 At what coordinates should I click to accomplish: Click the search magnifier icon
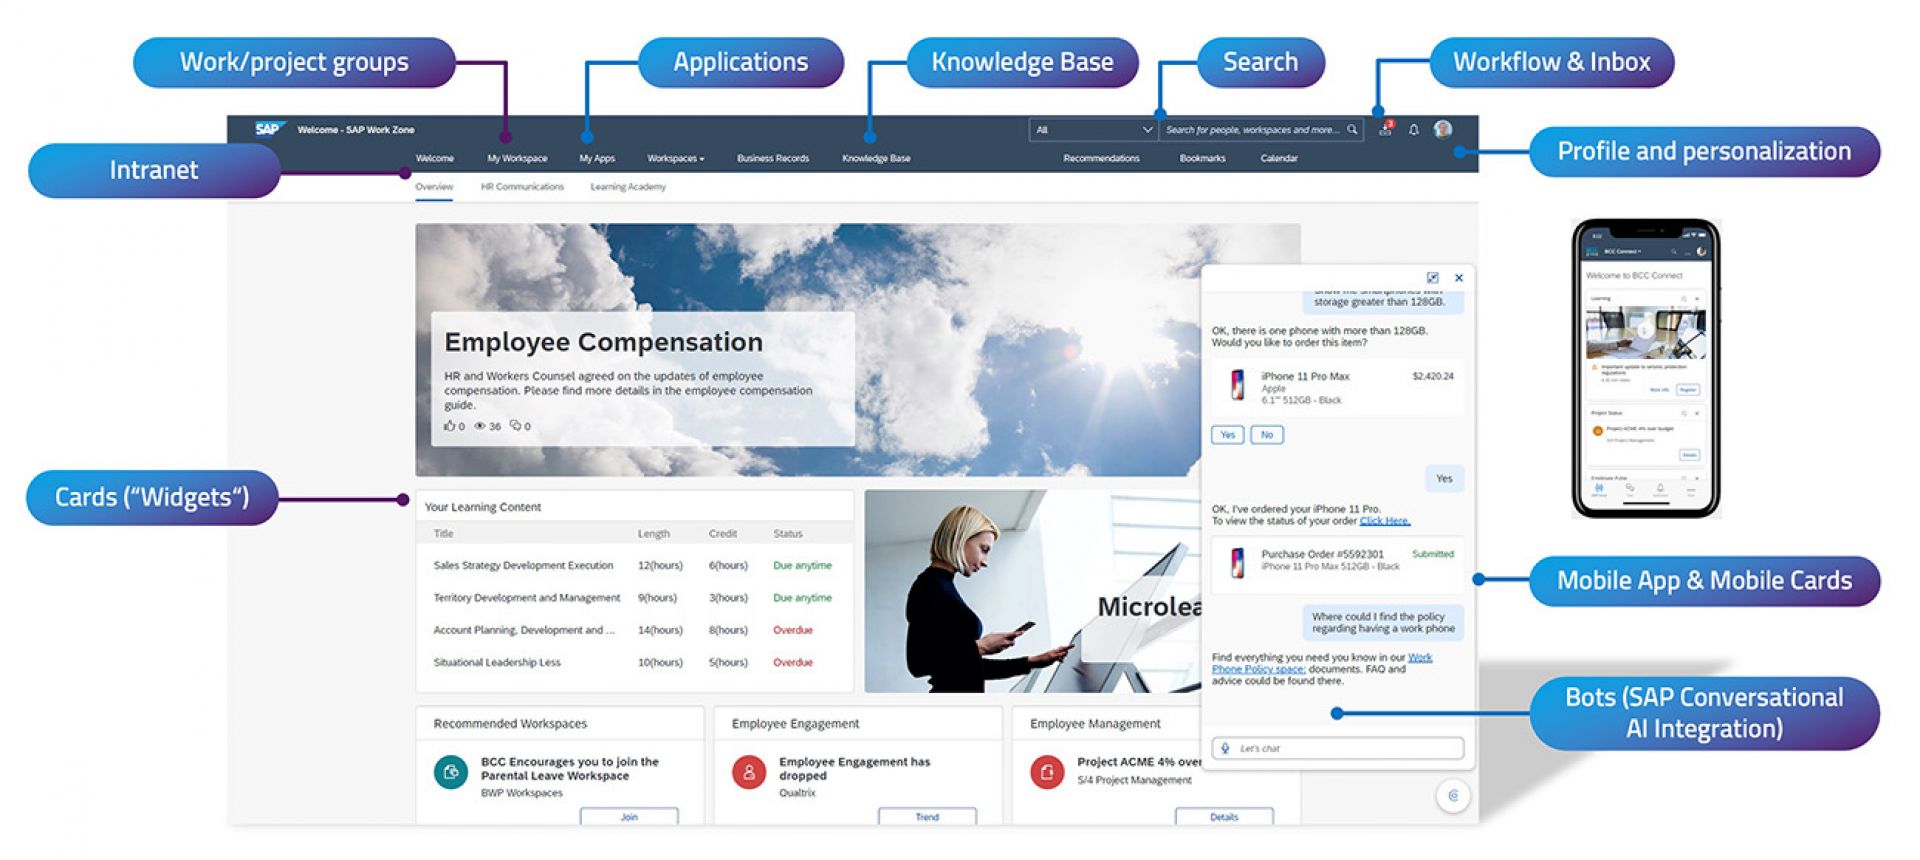coord(1352,130)
